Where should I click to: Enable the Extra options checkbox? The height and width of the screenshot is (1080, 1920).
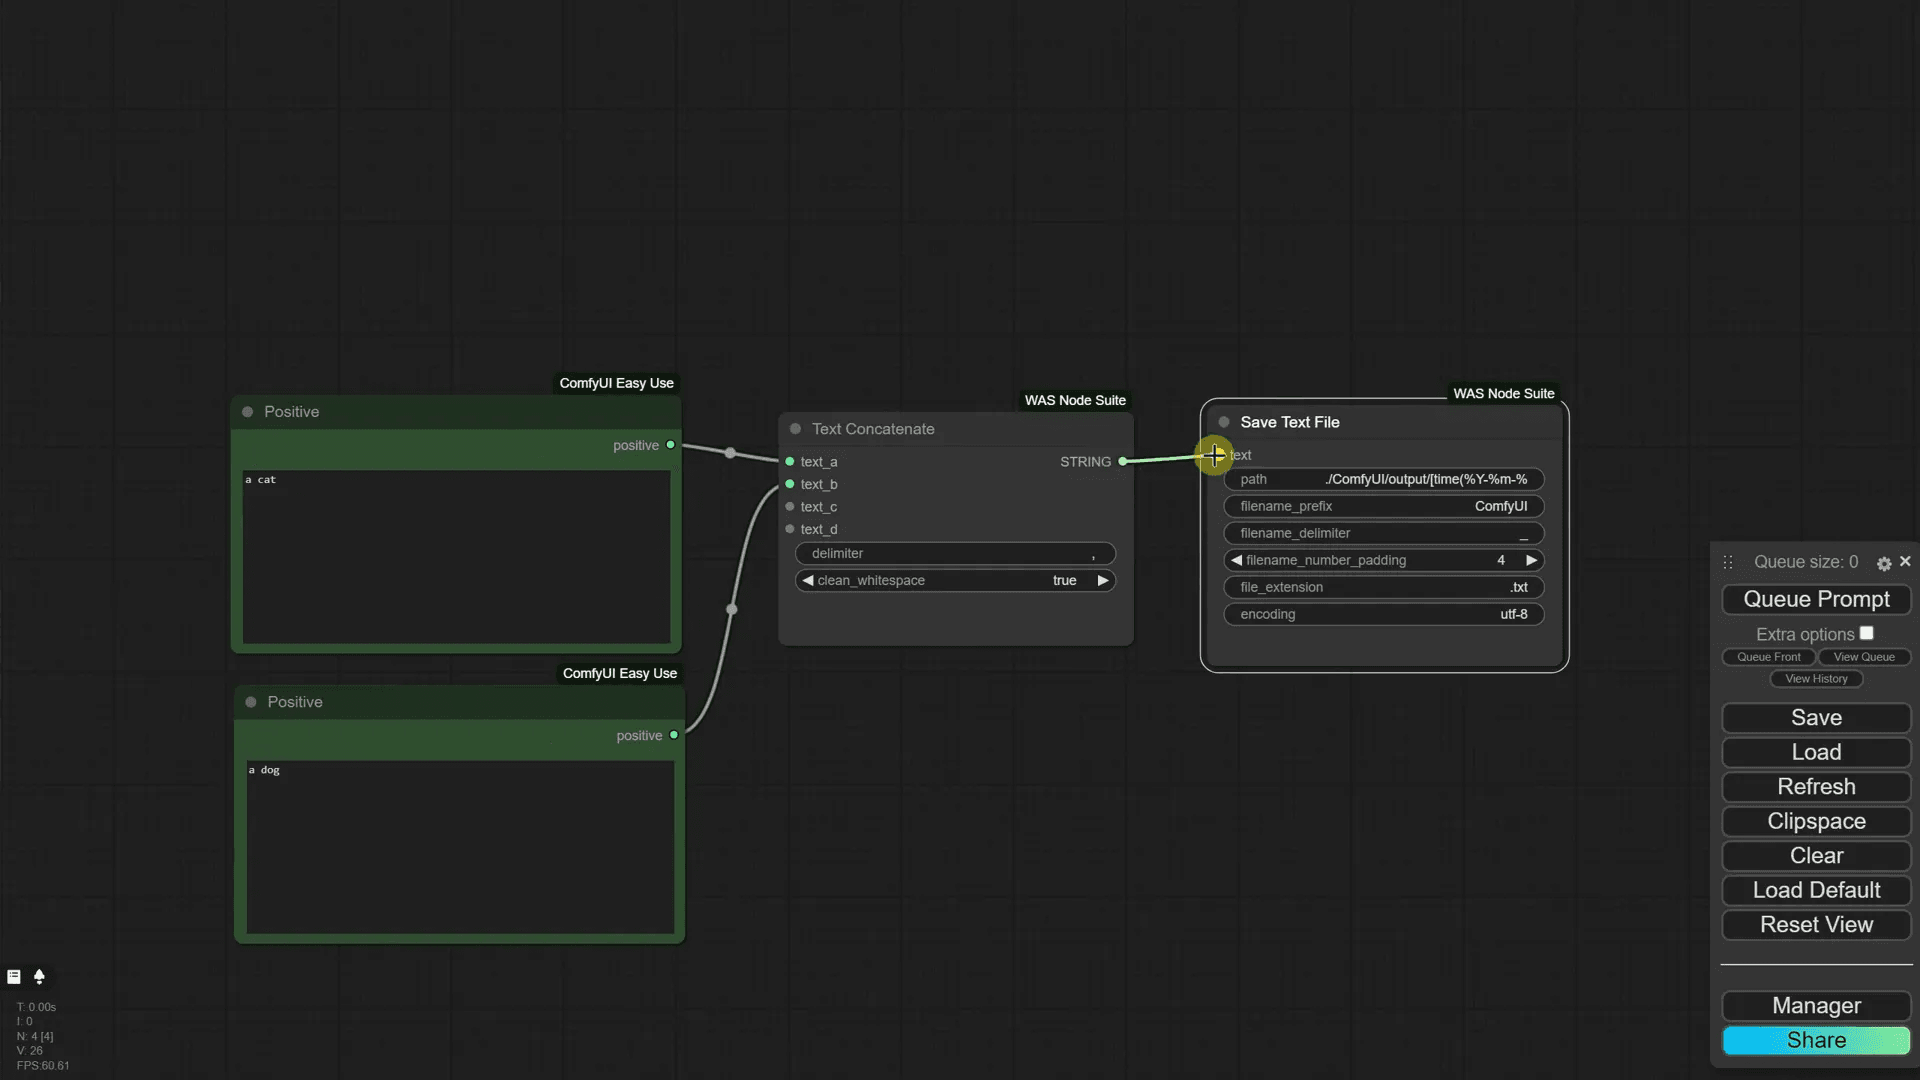tap(1868, 632)
